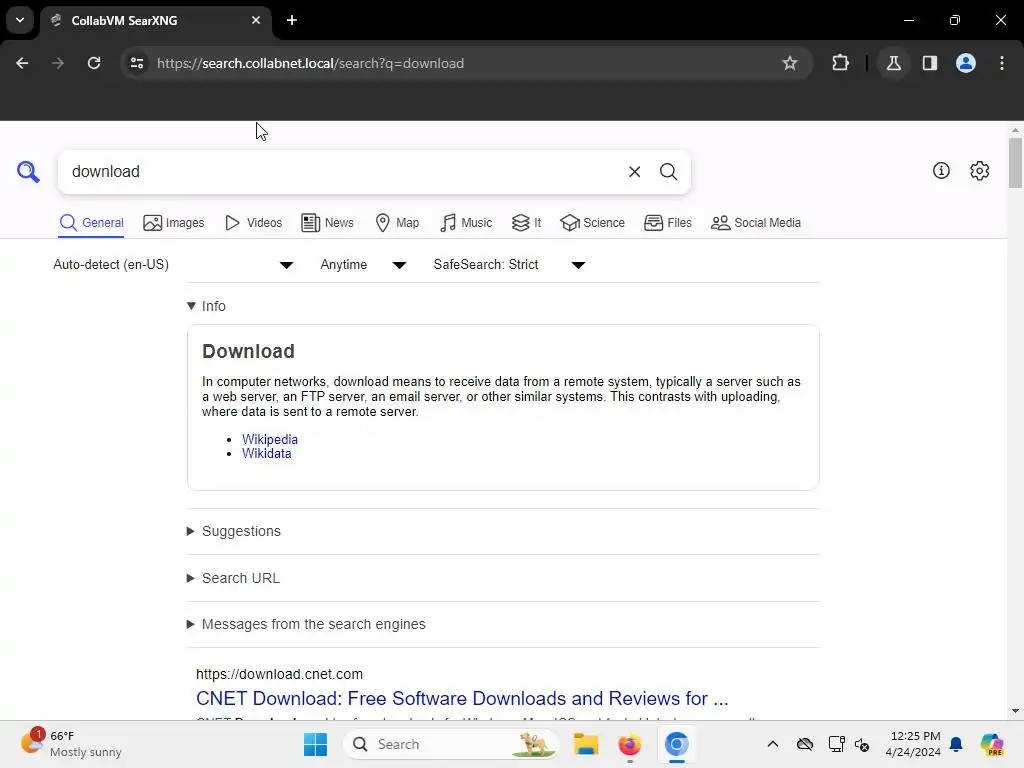Click the SearXNG magnifier logo
This screenshot has width=1024, height=768.
pos(28,172)
